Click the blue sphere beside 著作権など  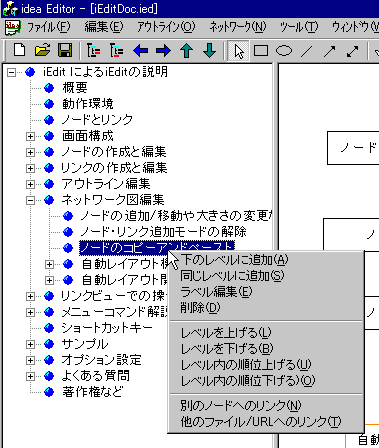point(49,392)
